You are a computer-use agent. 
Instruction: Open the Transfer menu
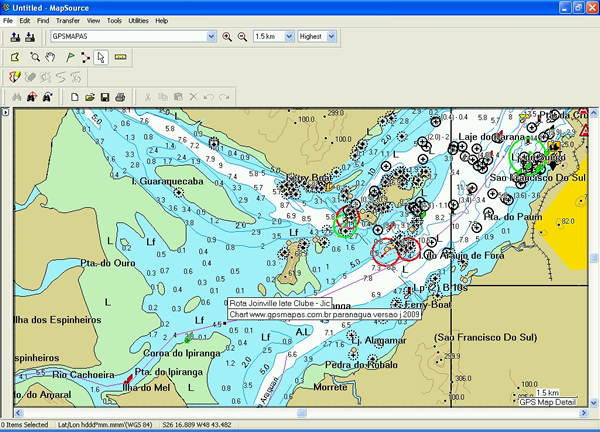pos(69,20)
